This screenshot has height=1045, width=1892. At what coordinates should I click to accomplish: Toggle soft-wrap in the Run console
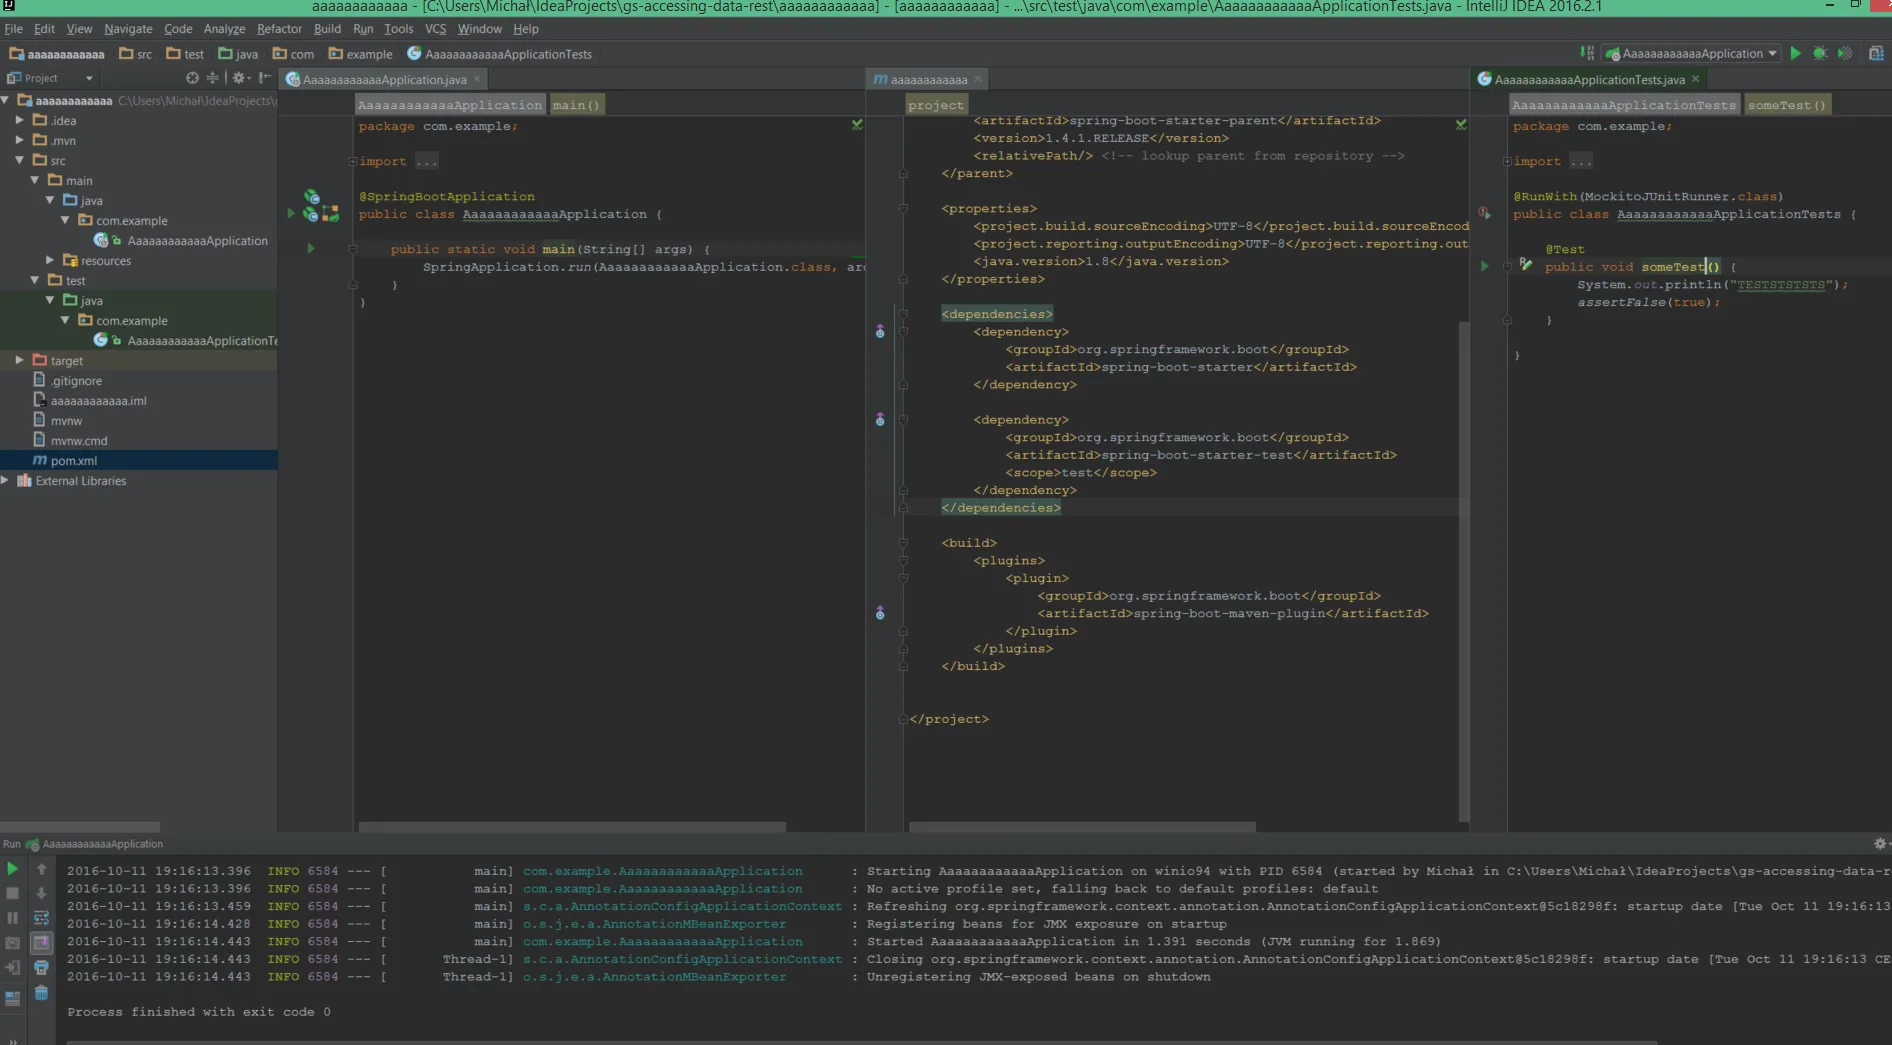(41, 918)
